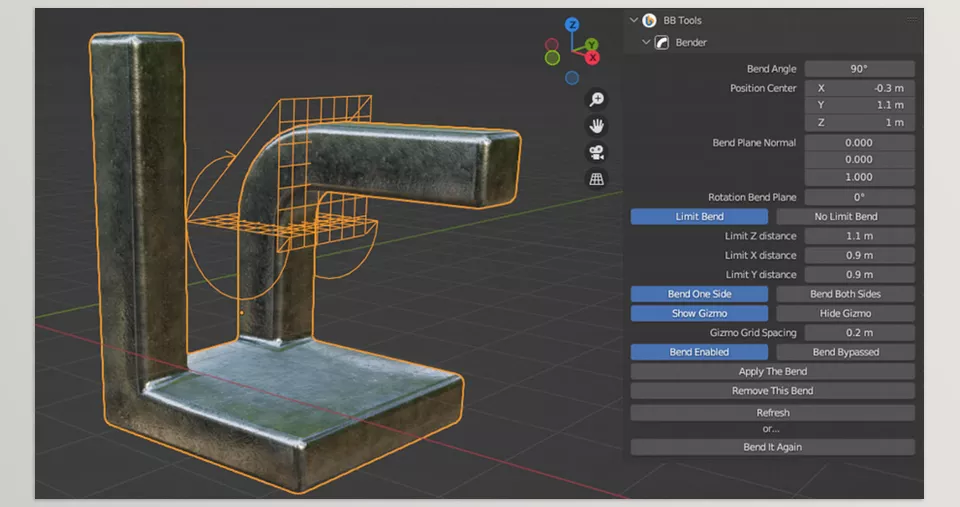Screen dimensions: 960x507
Task: Click Bend Plane Normal 1.000 field
Action: tap(860, 177)
